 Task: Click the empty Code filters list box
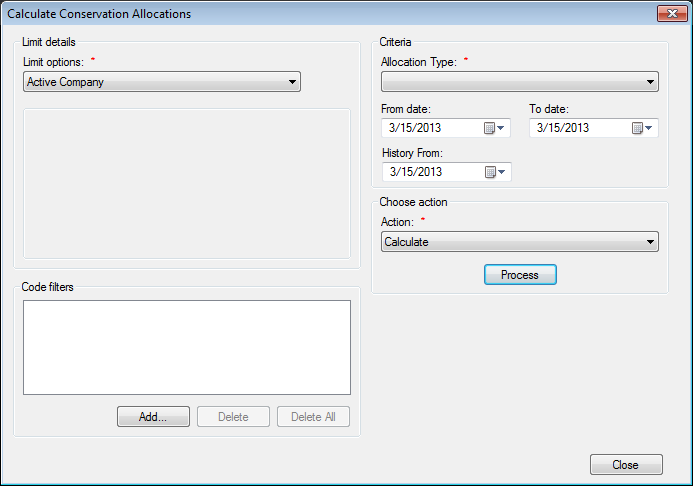tap(187, 348)
